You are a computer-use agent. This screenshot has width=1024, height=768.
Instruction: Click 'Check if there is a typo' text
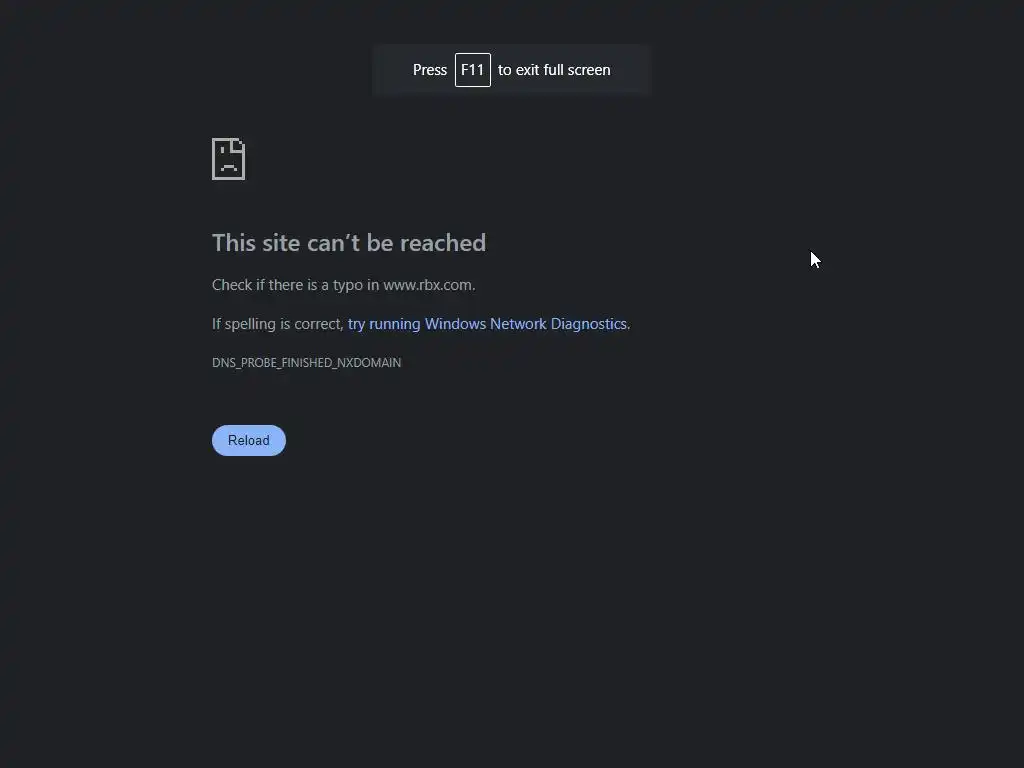287,285
